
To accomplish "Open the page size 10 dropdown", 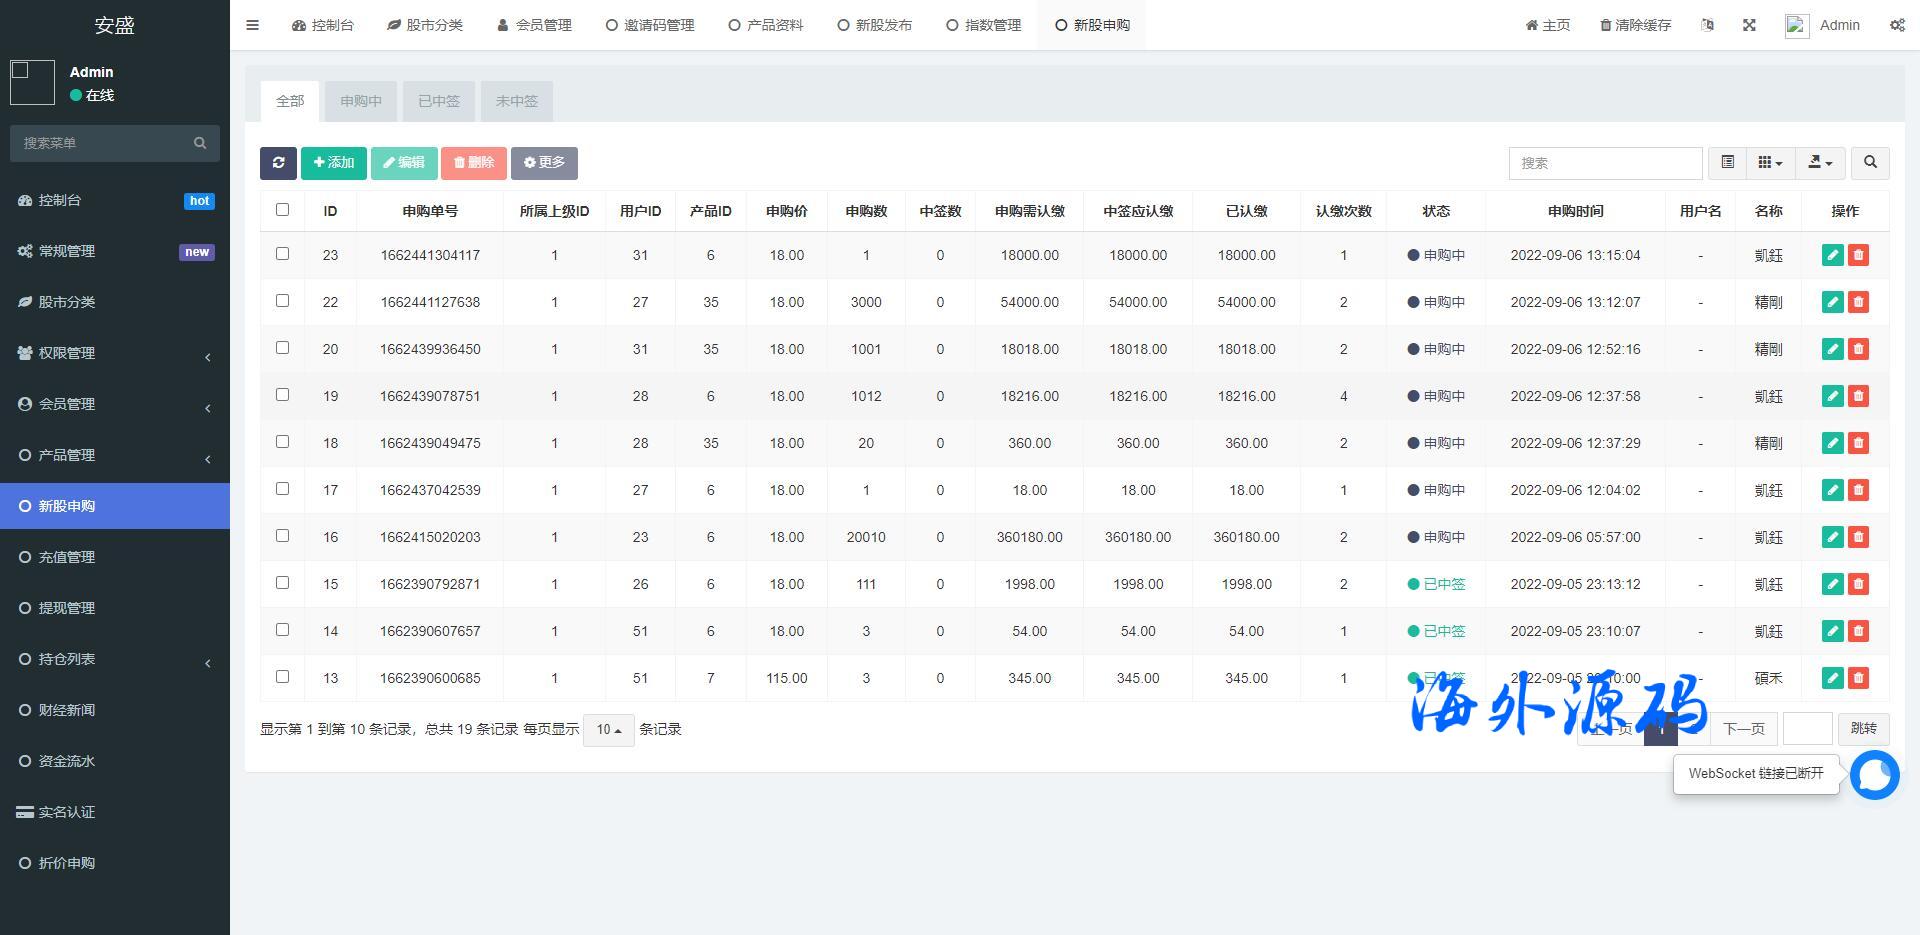I will [608, 730].
